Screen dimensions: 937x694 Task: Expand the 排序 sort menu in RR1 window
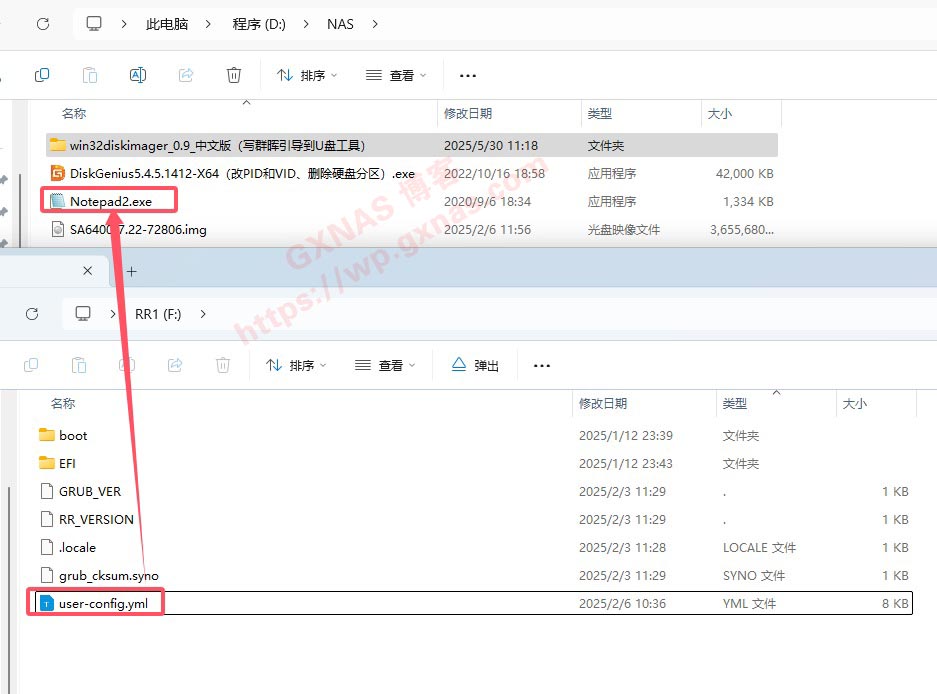297,365
